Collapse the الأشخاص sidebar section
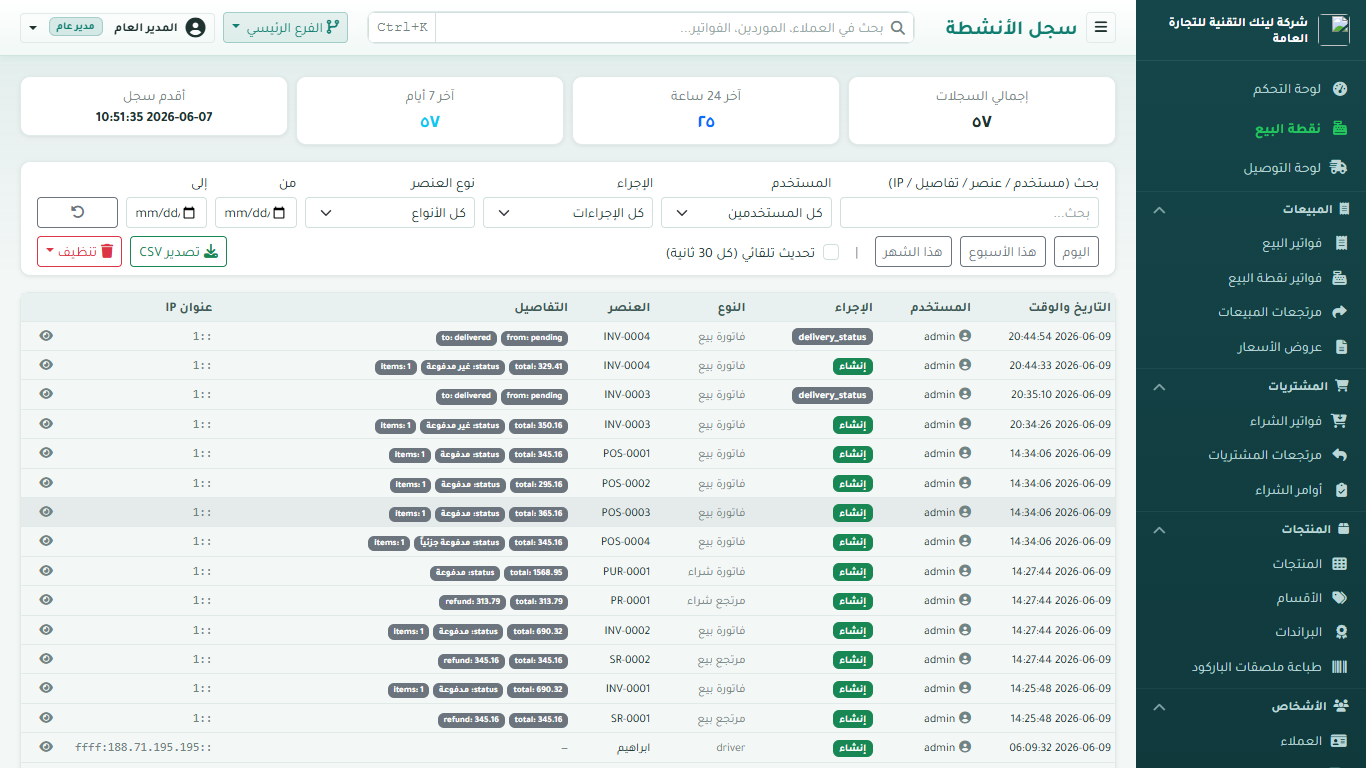Screen dimensions: 1366x768 click(x=1159, y=706)
